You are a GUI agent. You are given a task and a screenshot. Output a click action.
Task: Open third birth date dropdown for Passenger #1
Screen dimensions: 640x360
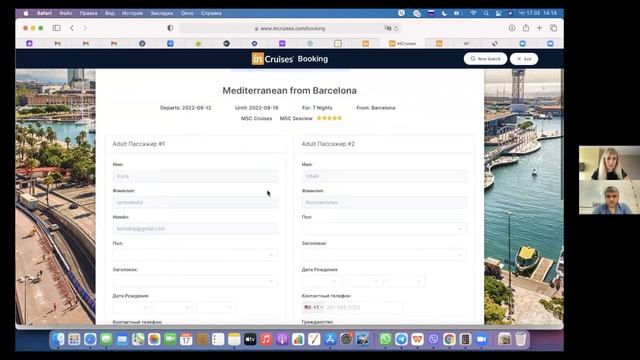216,307
